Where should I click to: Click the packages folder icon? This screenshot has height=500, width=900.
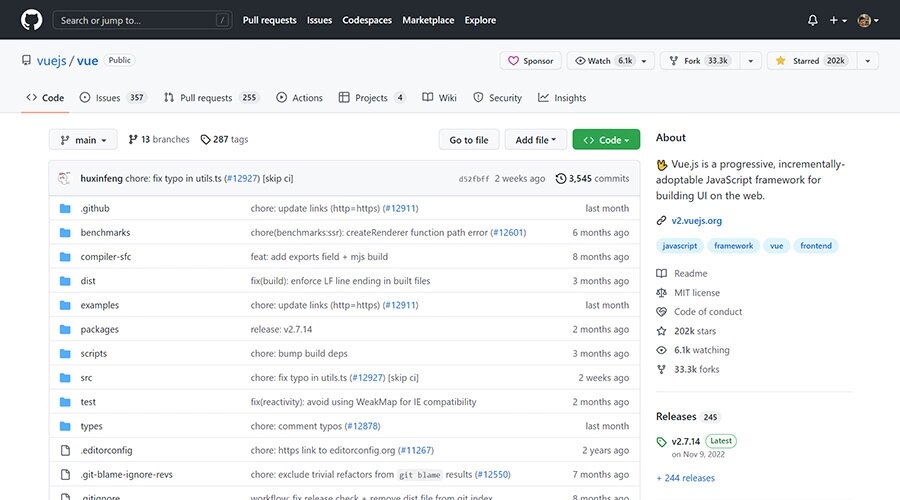coord(65,330)
